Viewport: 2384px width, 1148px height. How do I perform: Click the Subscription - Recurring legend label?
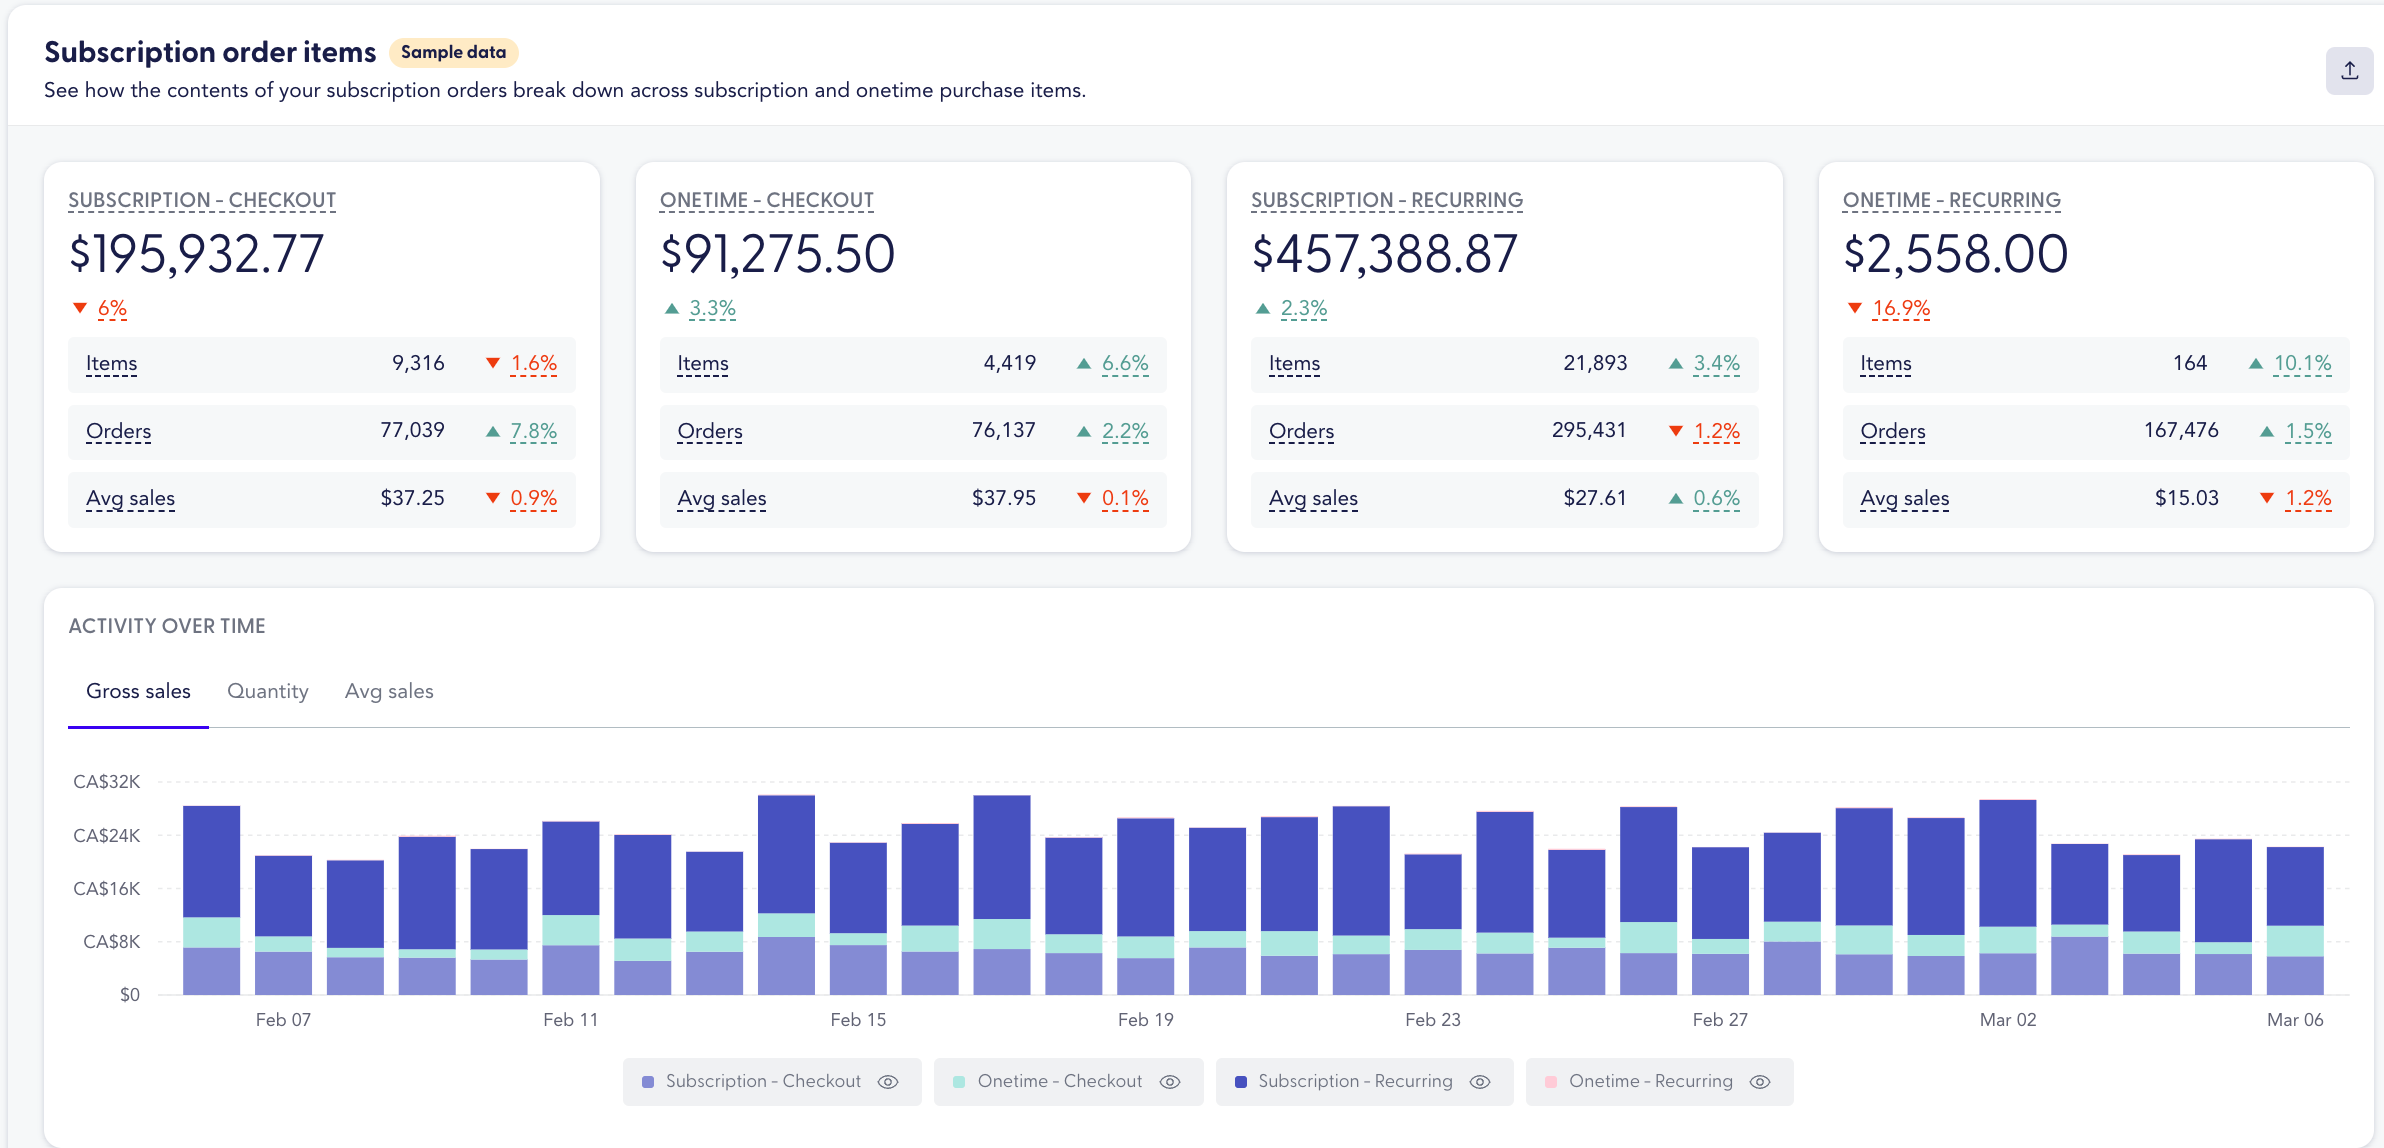tap(1356, 1081)
